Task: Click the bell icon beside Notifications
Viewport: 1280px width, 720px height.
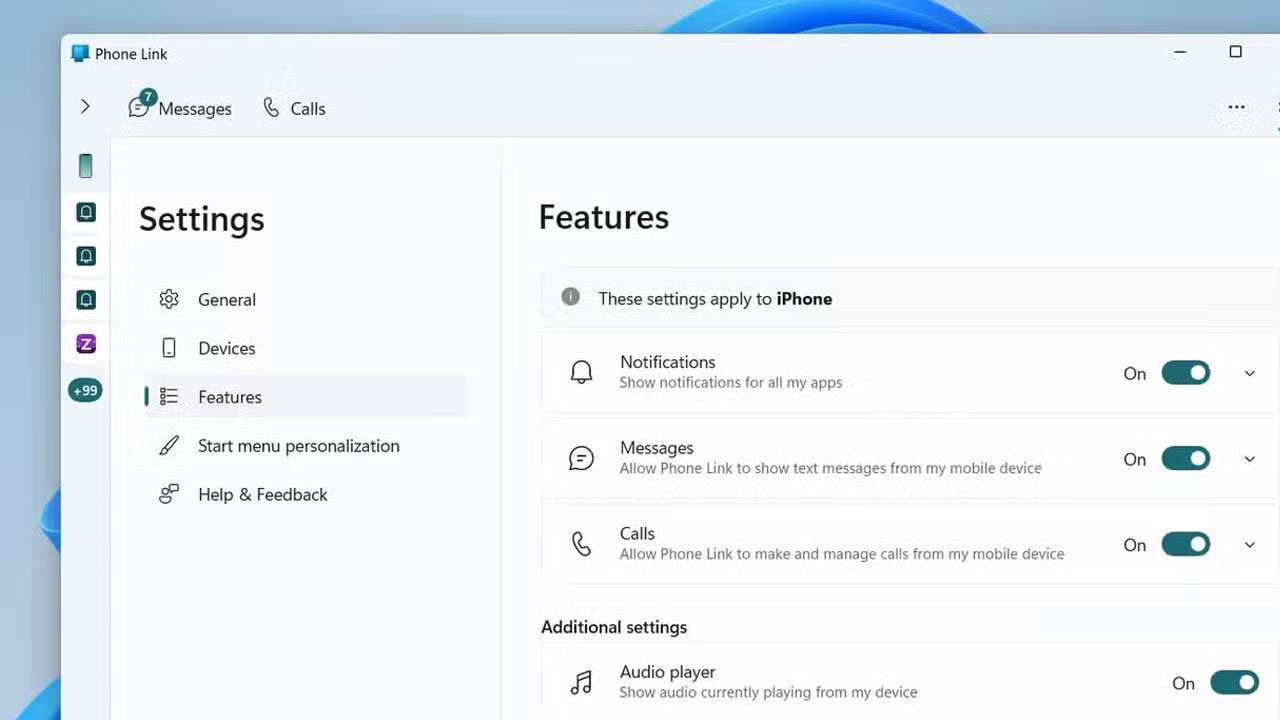Action: [x=581, y=373]
